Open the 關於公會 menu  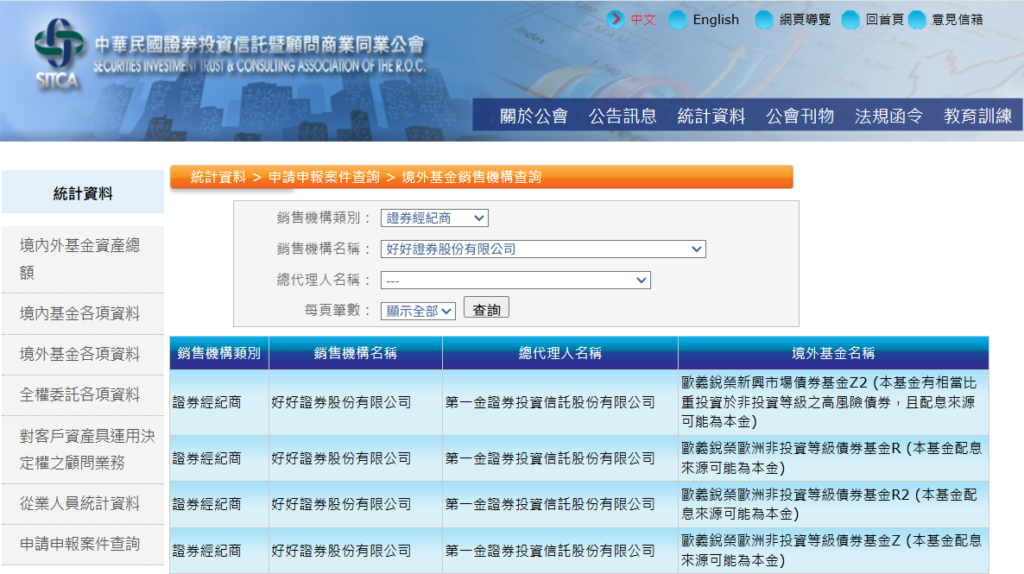tap(534, 116)
